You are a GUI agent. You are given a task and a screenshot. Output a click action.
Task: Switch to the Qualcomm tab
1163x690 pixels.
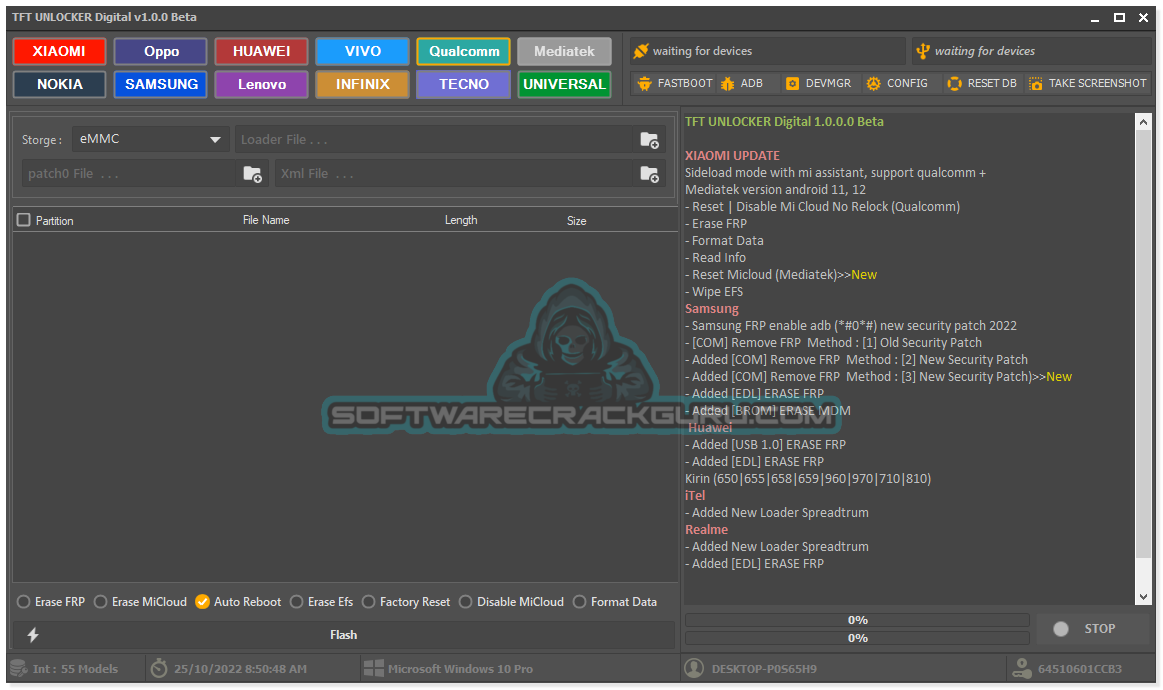point(464,51)
